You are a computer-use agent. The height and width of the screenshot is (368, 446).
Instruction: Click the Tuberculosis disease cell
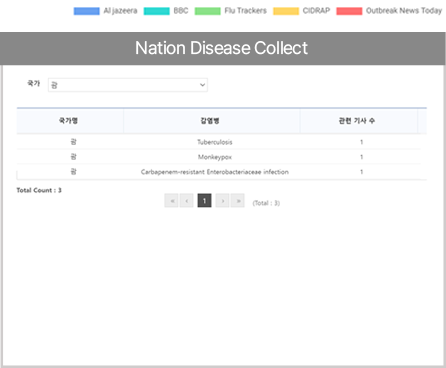[215, 142]
